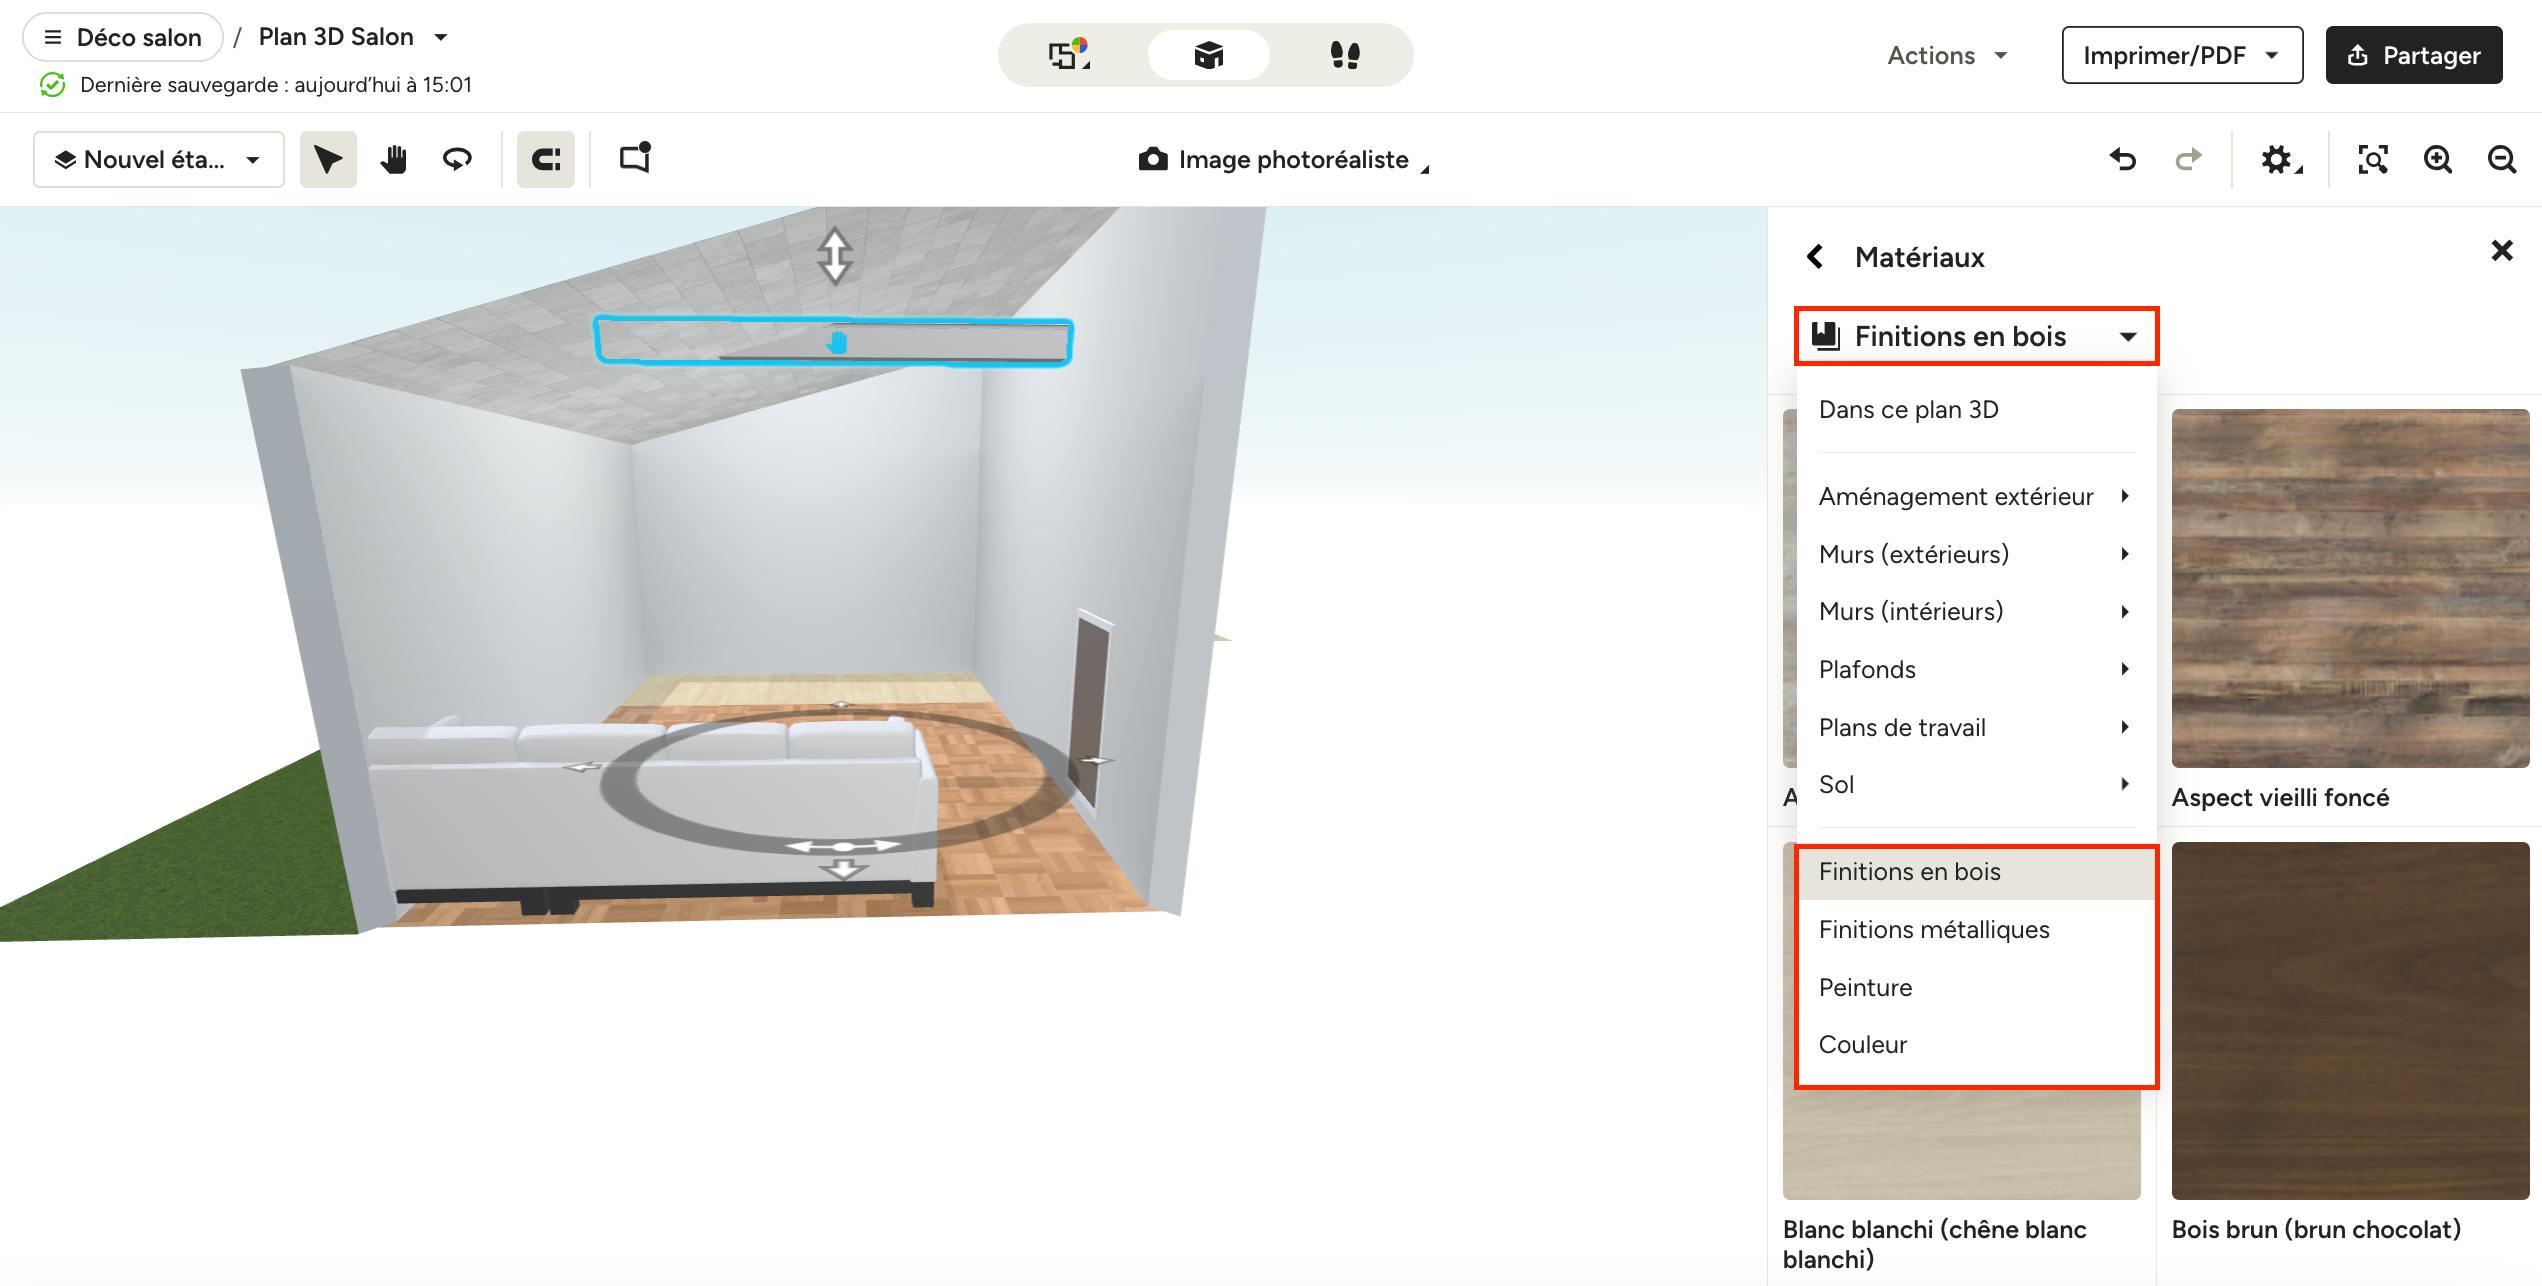
Task: Toggle the magnet snapping button
Action: coord(545,160)
